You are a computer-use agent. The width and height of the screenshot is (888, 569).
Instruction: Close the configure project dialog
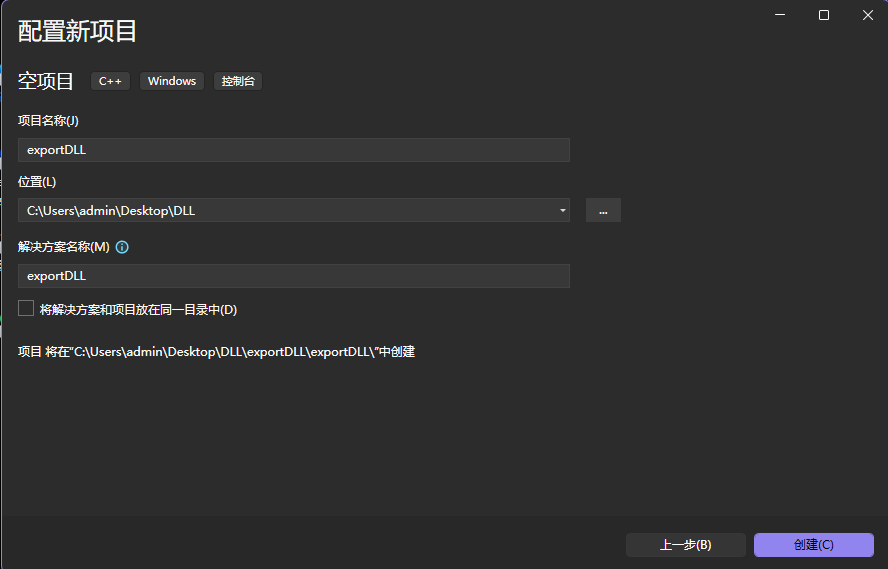(x=868, y=15)
